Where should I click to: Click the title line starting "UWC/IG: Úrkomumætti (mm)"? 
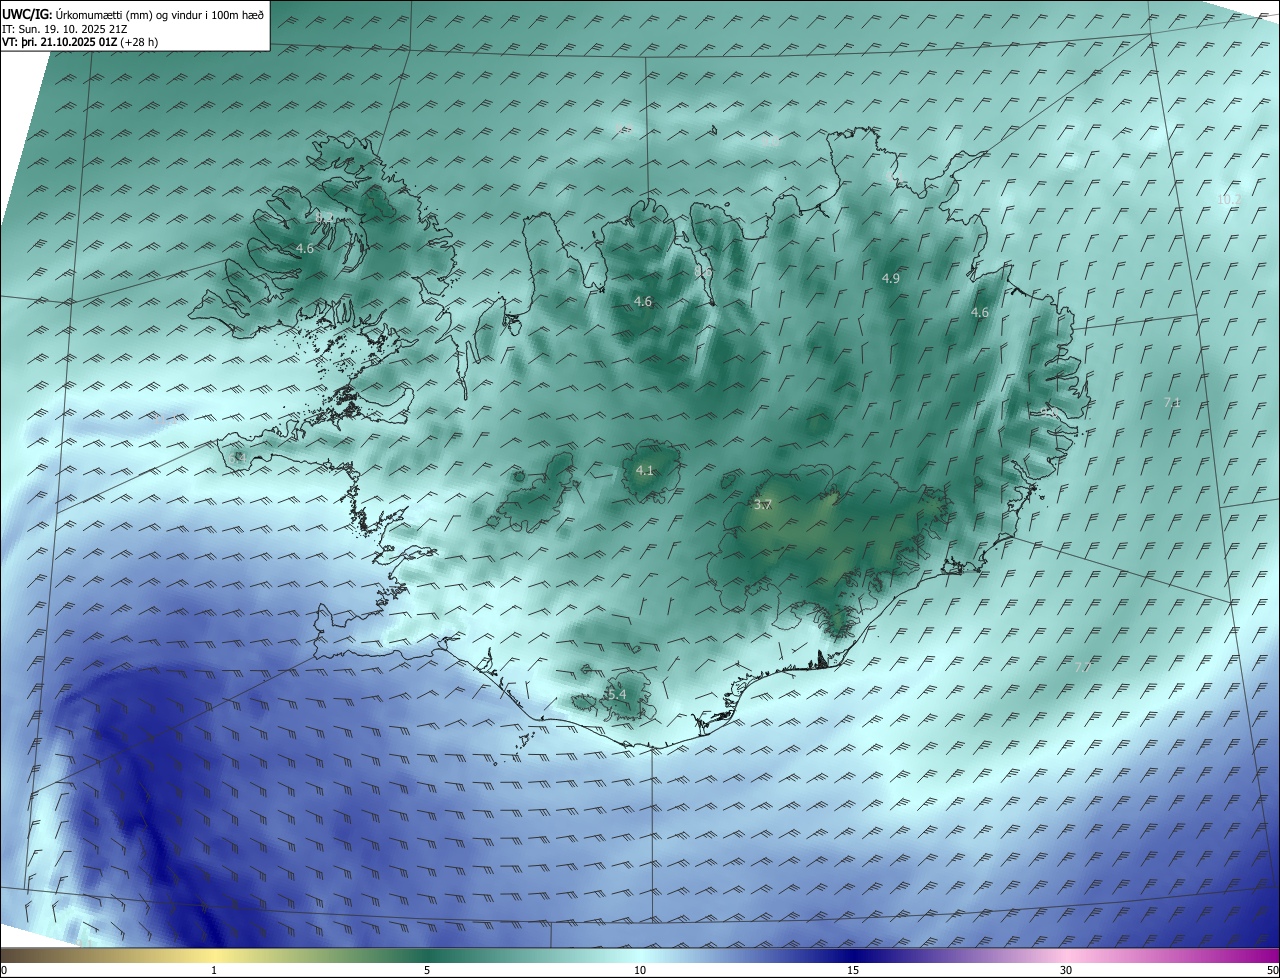point(133,14)
